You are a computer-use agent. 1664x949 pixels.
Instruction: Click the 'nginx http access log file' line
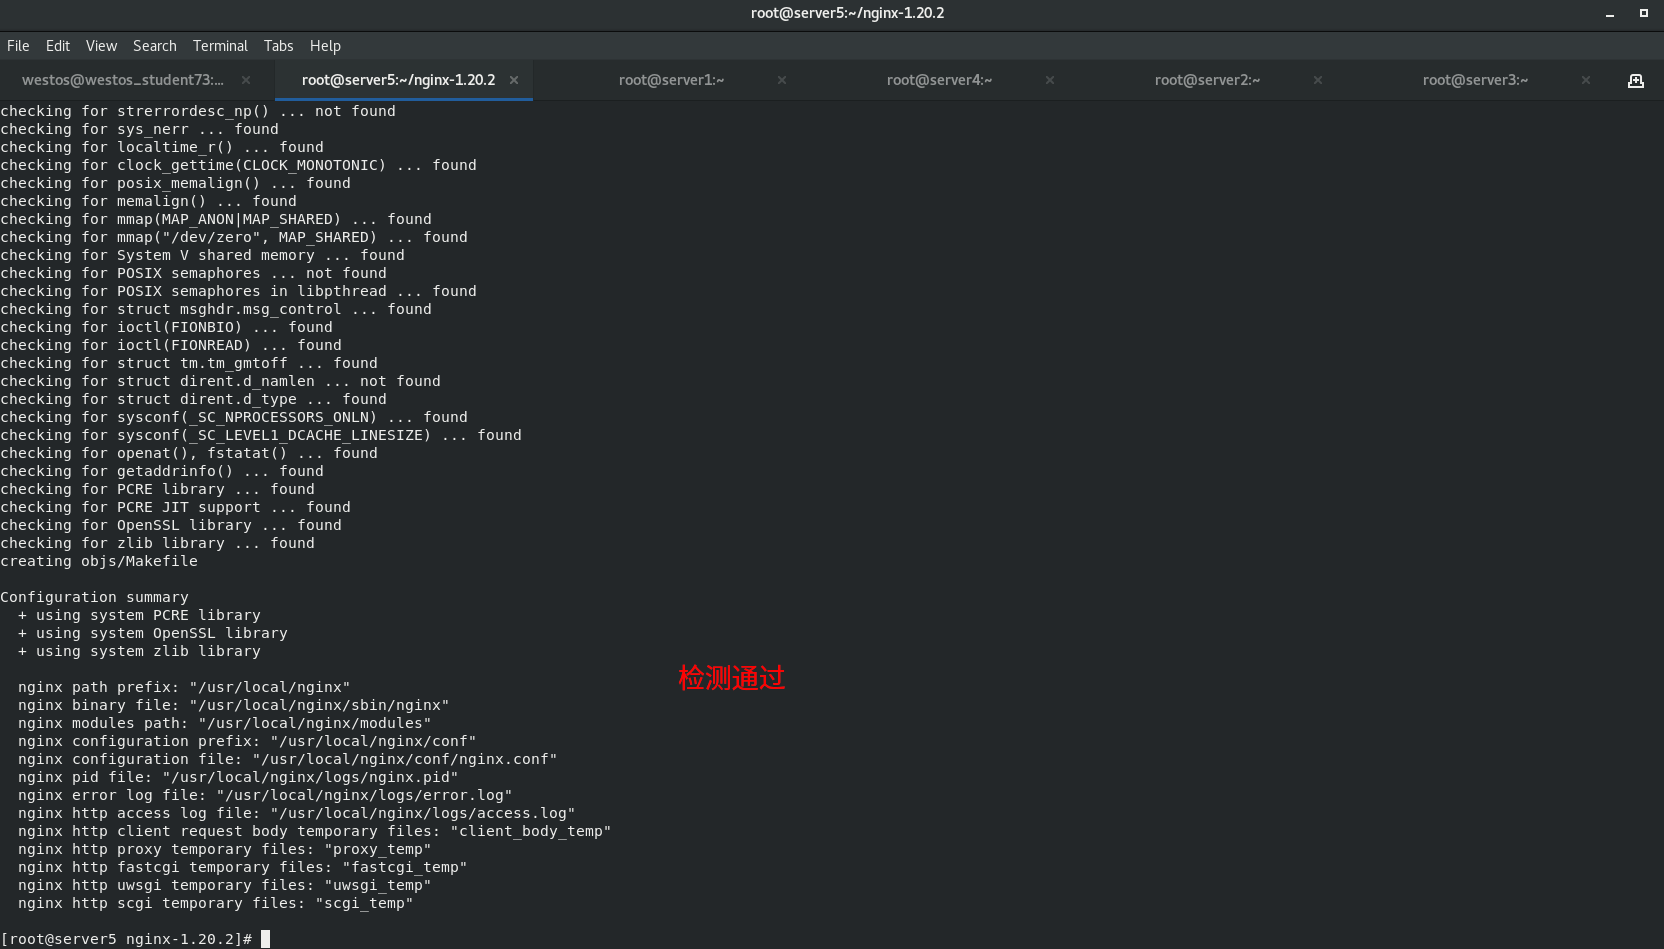point(297,813)
